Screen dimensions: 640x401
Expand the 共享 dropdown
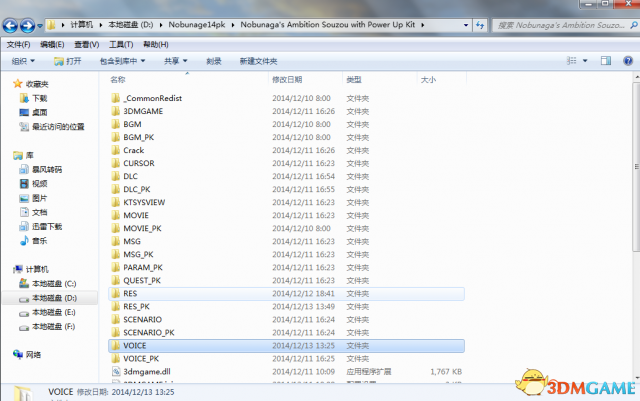176,61
